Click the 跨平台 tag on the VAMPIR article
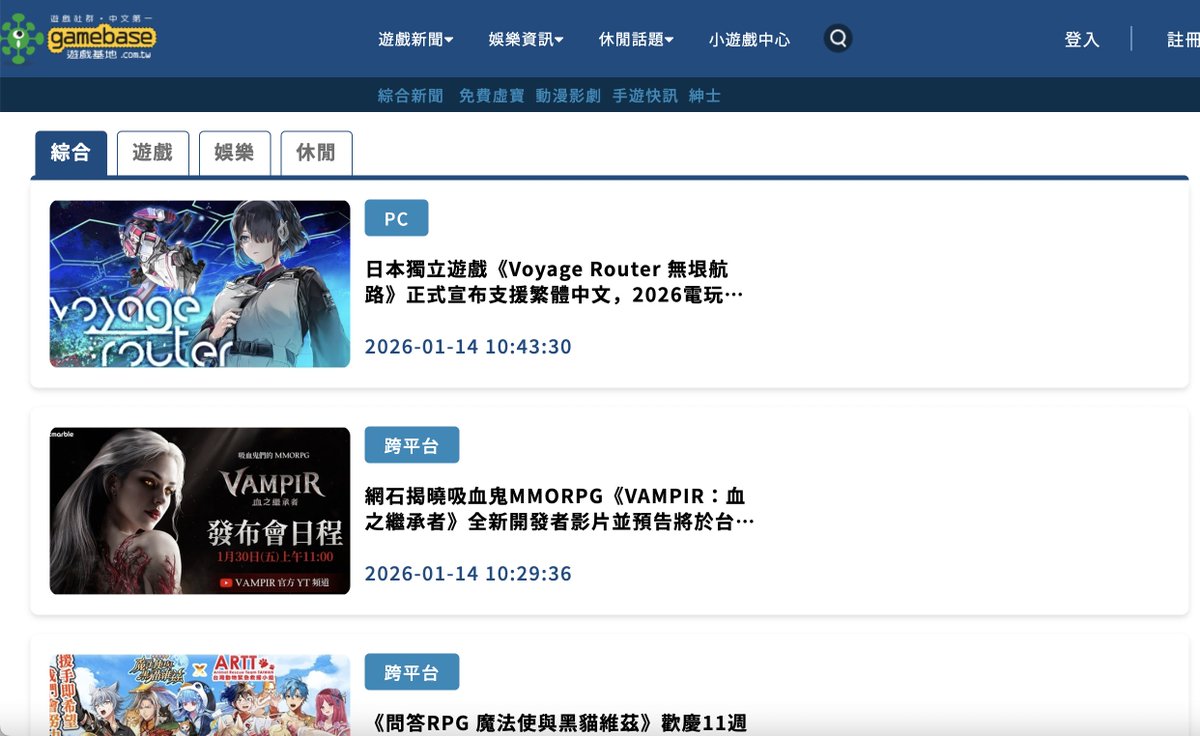Screen dimensions: 1200x736 [412, 445]
